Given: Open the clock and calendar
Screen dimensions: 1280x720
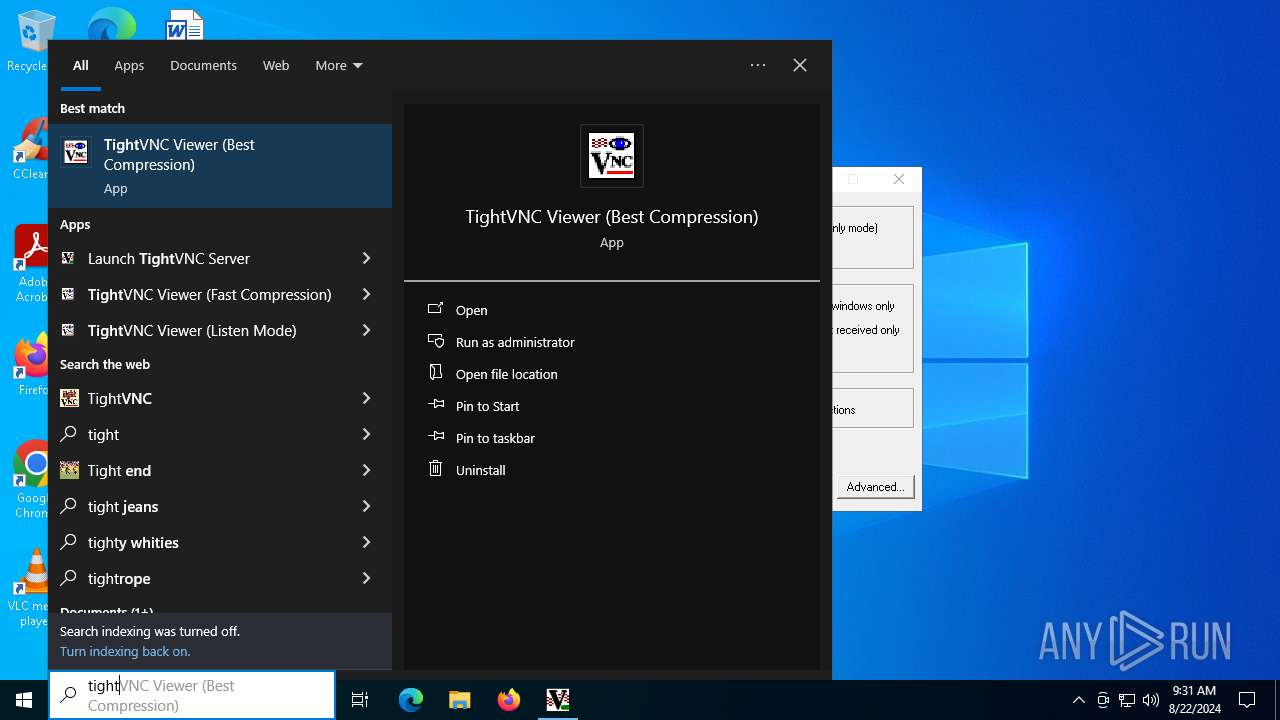Looking at the screenshot, I should coord(1194,700).
